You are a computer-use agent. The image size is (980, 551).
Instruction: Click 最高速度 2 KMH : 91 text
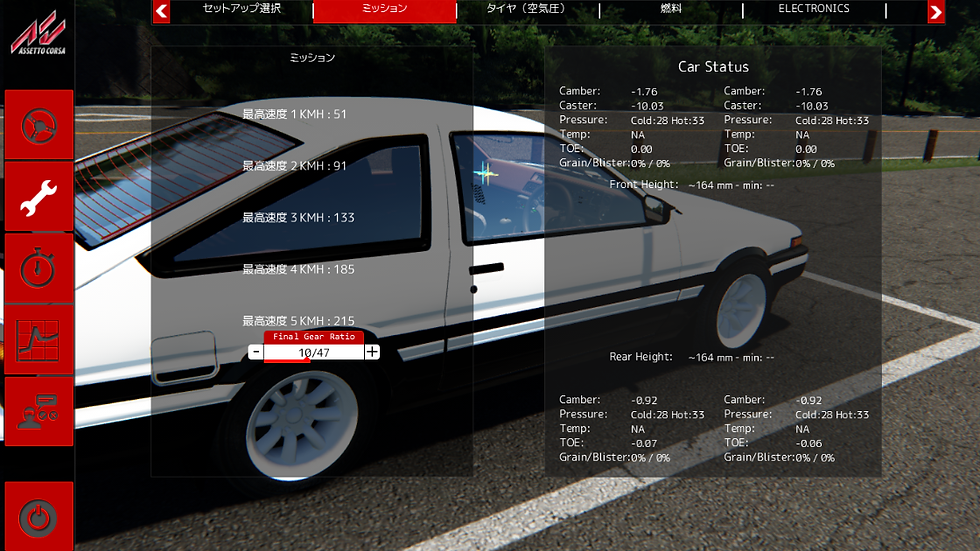click(294, 166)
